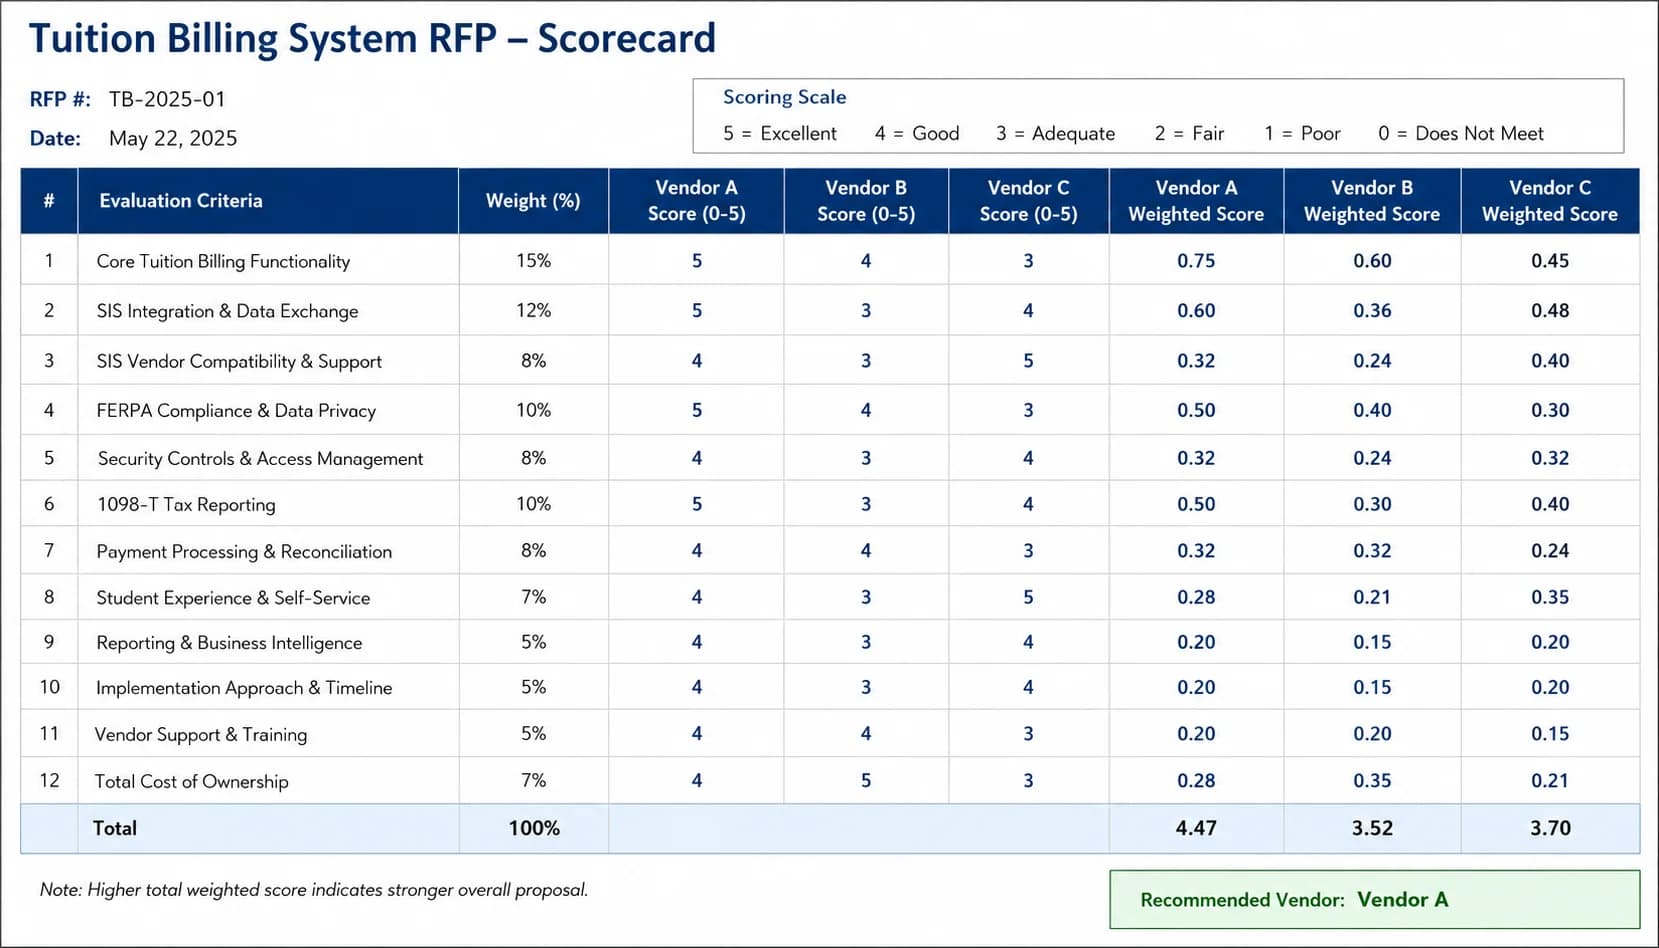
Task: Click the 'Vendor B Score (0-5)' header
Action: coord(866,200)
